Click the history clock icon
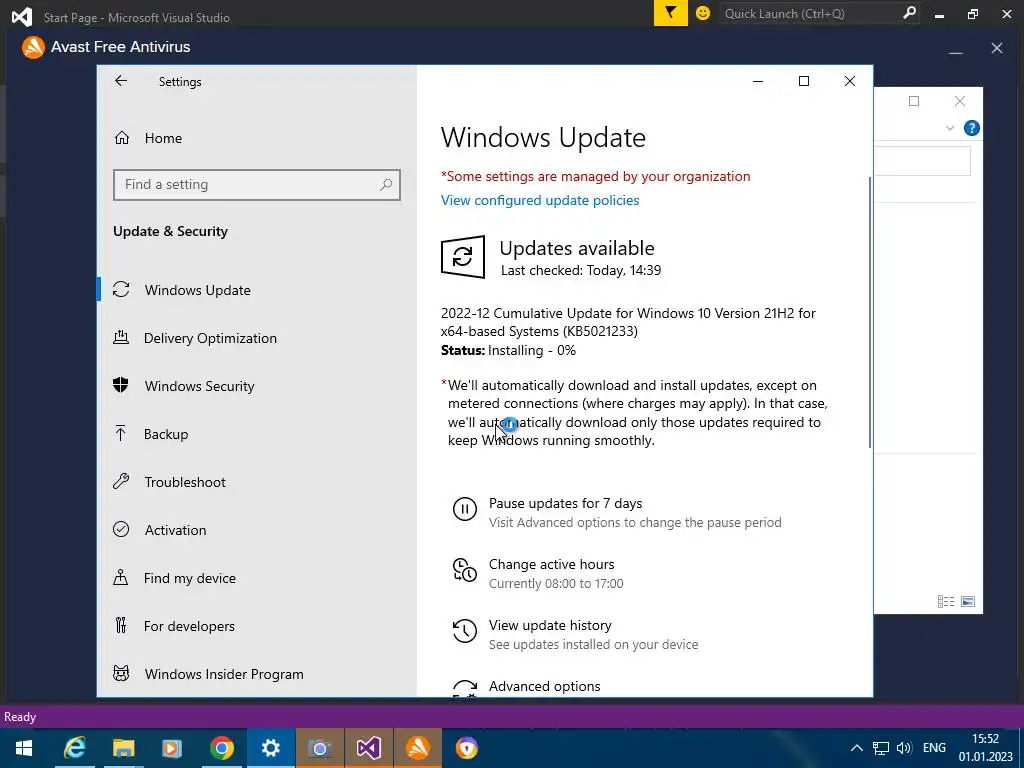The image size is (1024, 768). point(465,631)
